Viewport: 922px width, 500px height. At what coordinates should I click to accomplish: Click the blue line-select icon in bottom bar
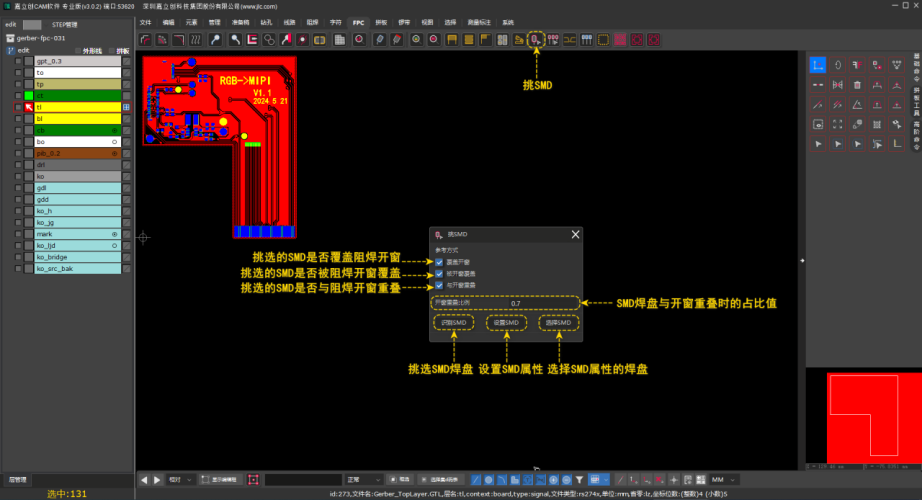click(476, 480)
